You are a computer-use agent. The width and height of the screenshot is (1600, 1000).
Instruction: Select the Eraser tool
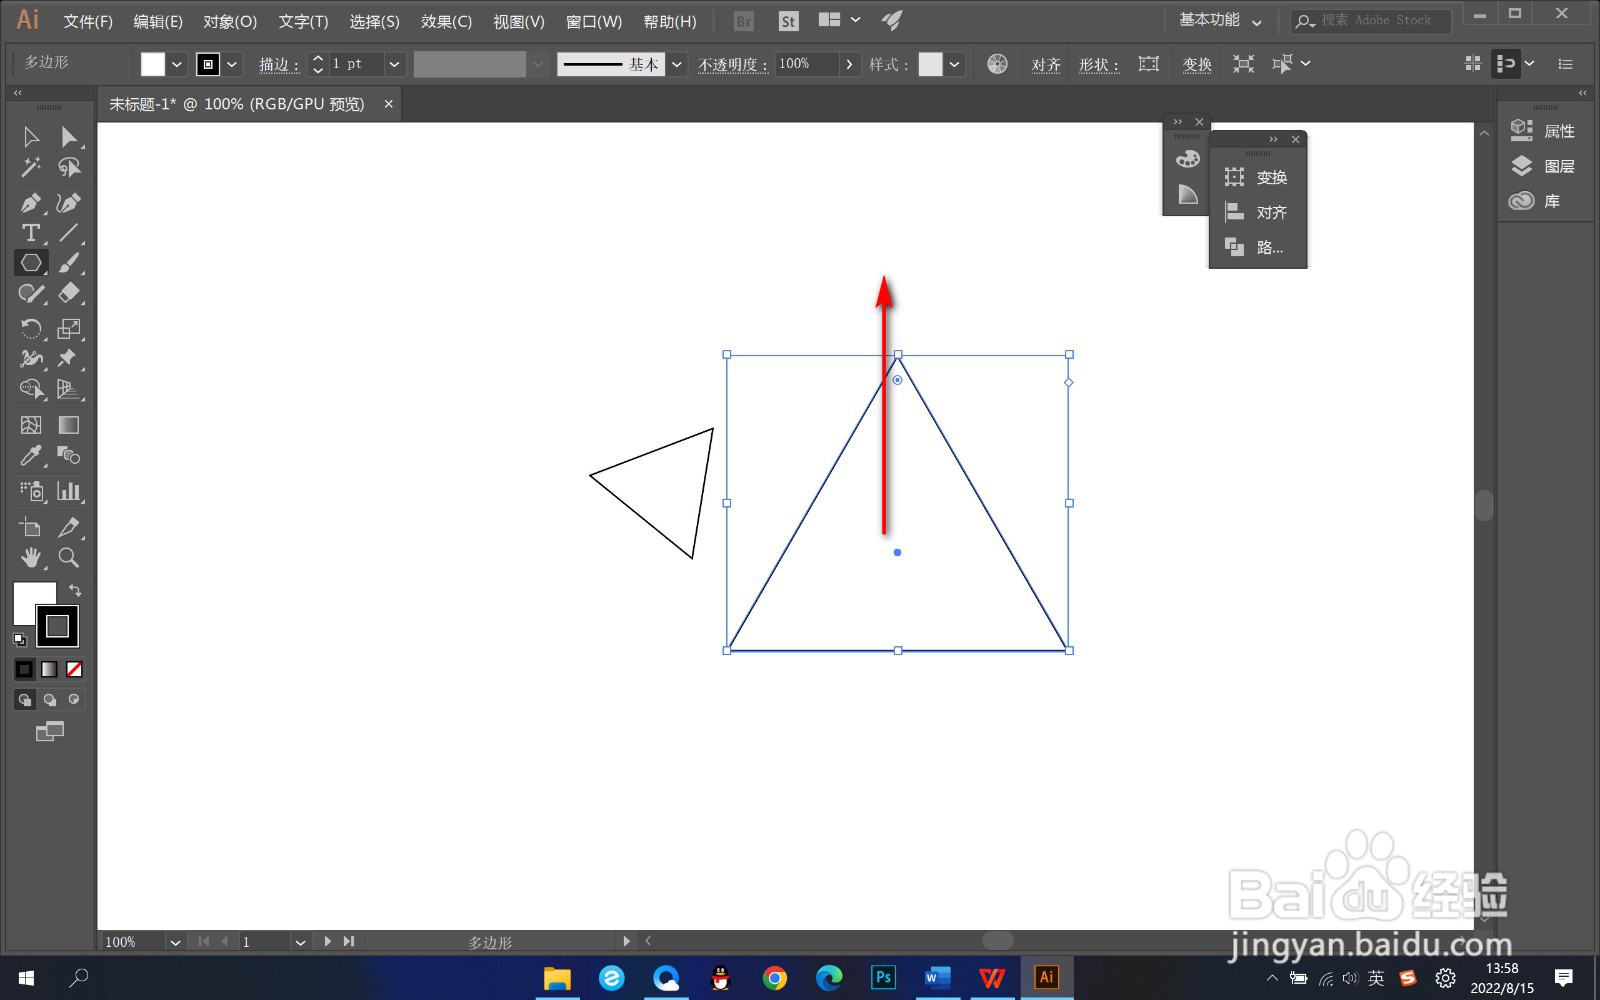(69, 293)
